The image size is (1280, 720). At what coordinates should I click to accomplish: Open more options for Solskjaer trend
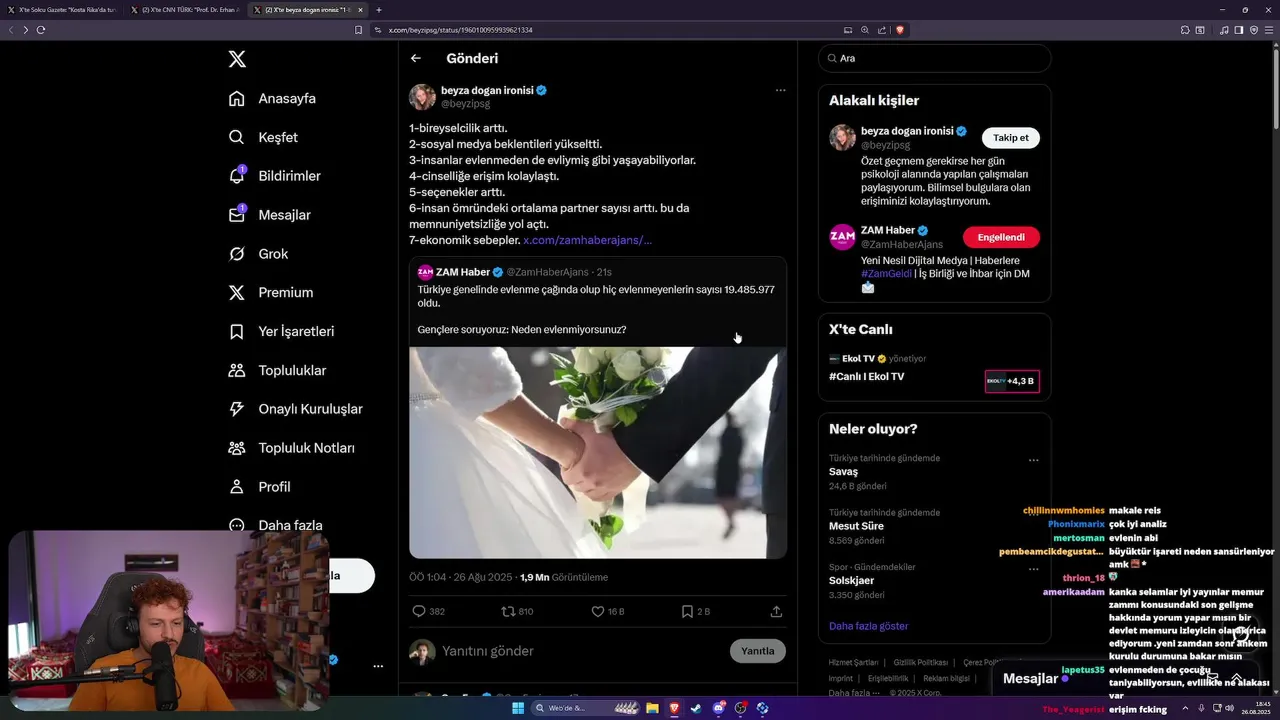pos(1033,569)
